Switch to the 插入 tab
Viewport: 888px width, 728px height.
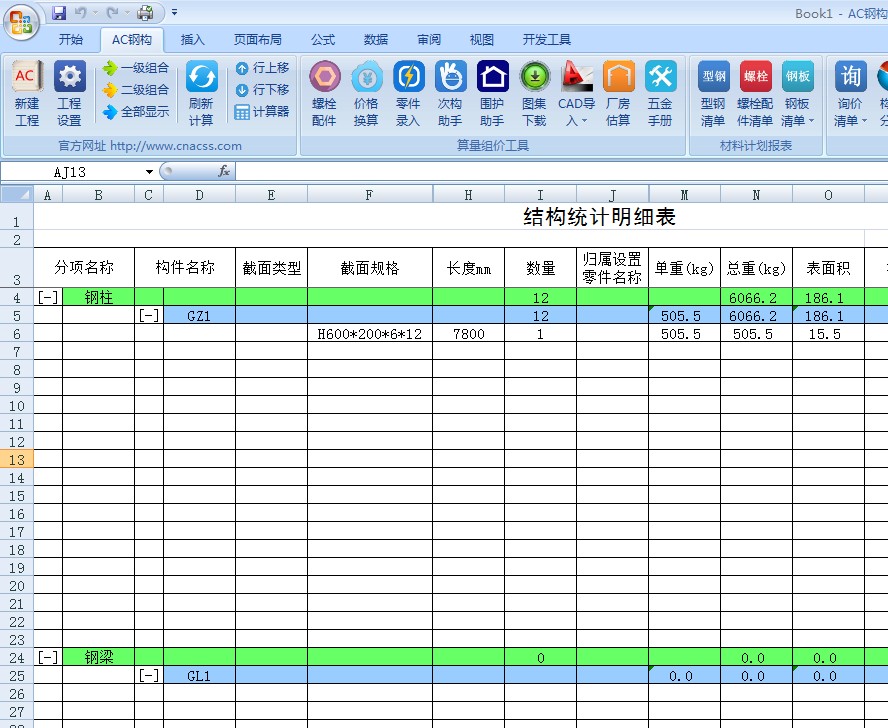click(193, 40)
